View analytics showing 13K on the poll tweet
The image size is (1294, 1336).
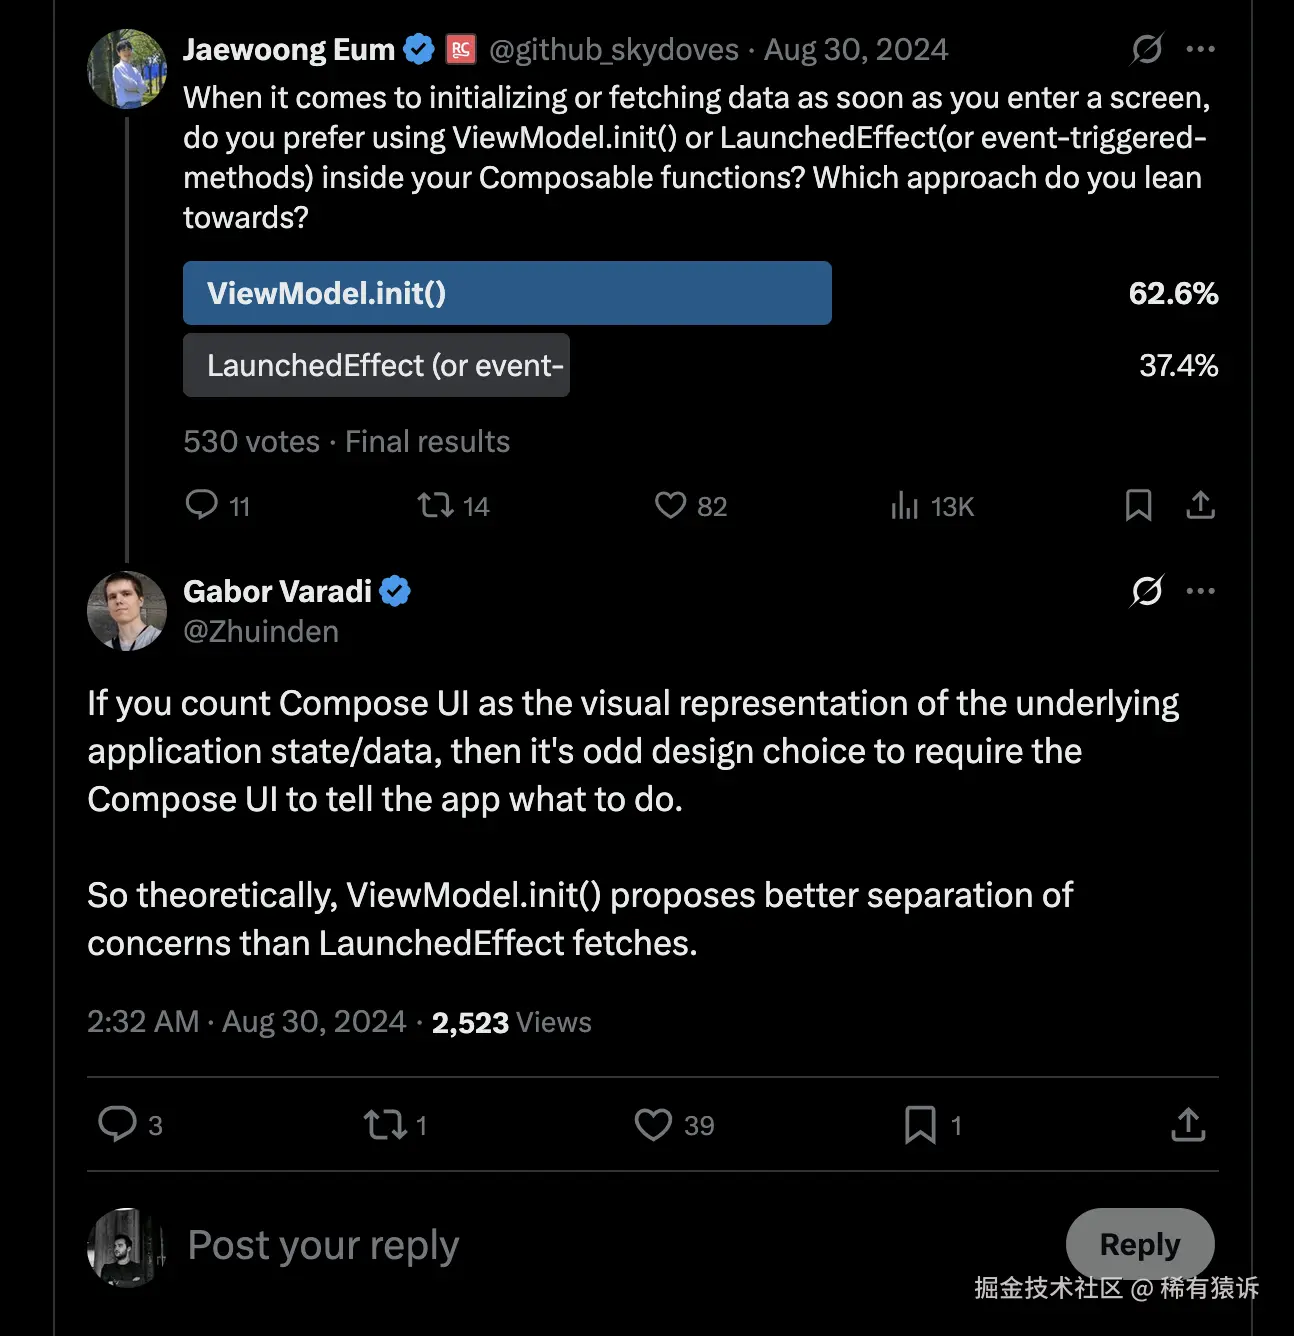(x=903, y=506)
